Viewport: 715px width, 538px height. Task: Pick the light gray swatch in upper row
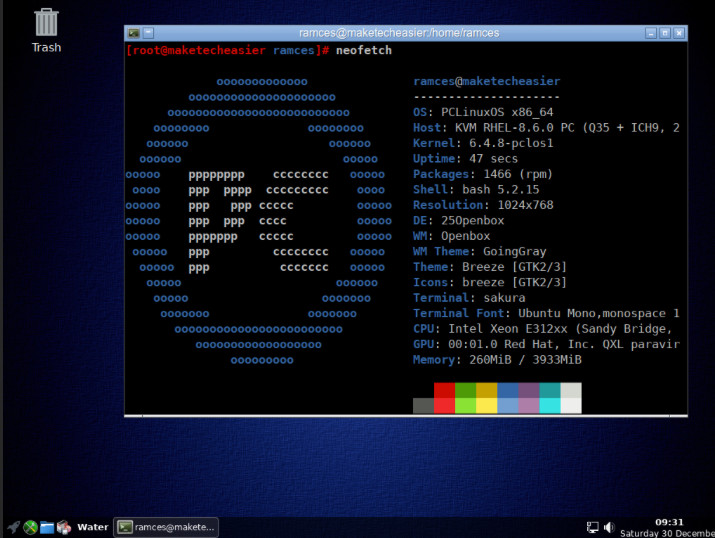point(571,390)
